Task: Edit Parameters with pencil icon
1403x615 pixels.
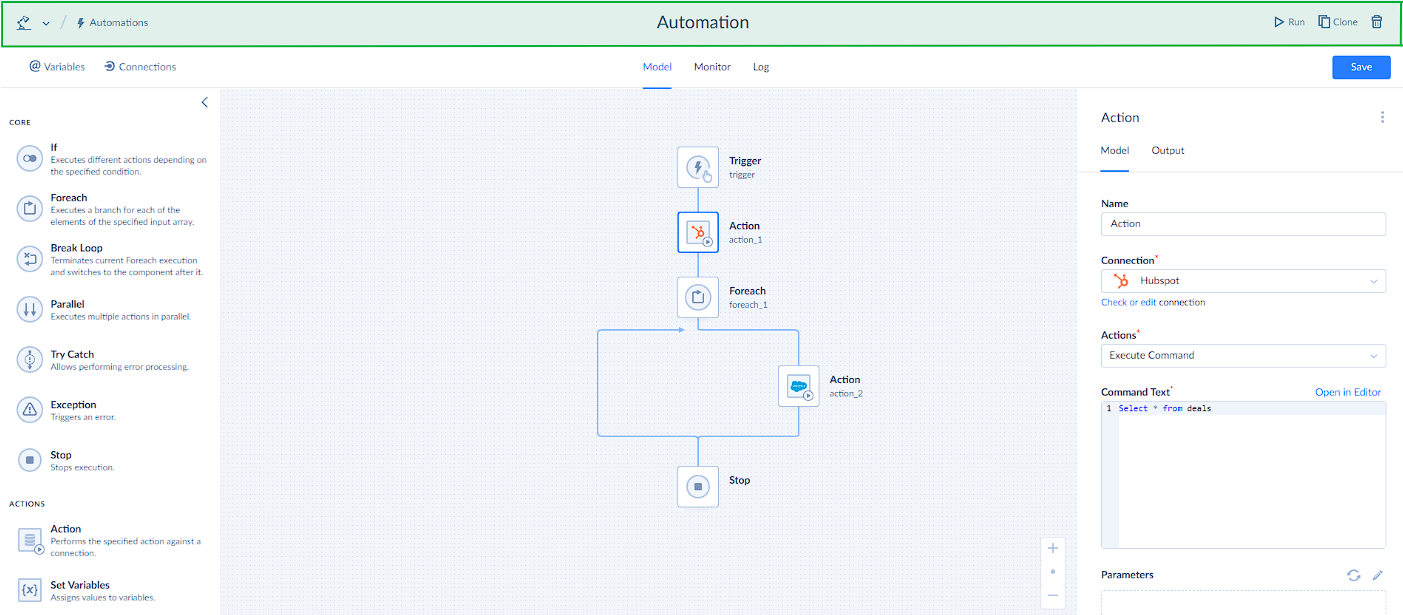Action: [x=1377, y=575]
